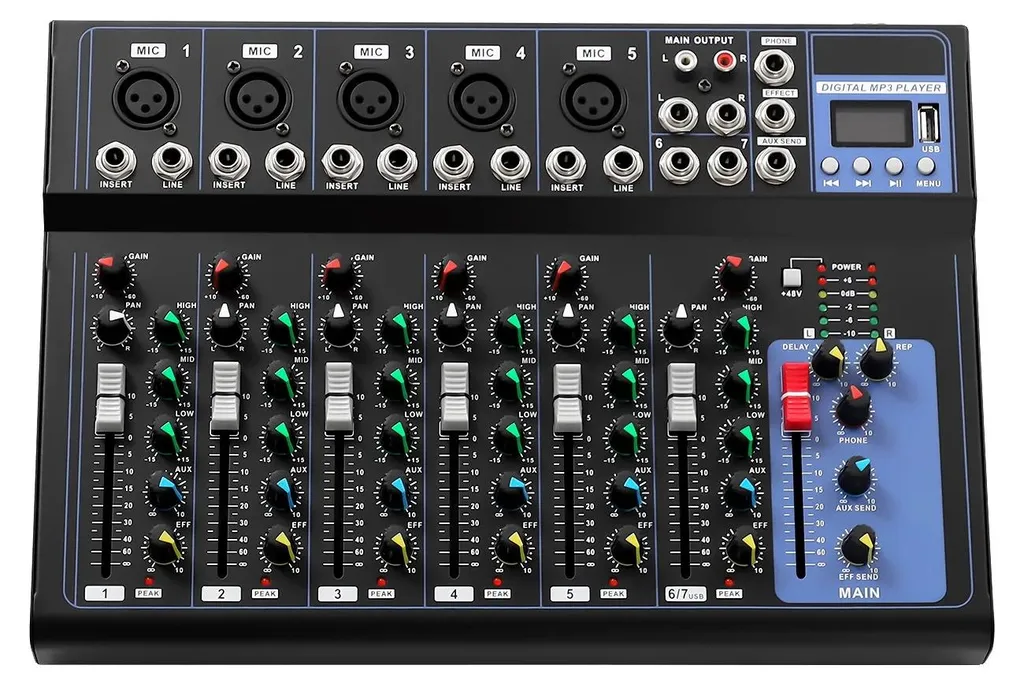Image resolution: width=1024 pixels, height=685 pixels.
Task: Click the channel 6/7 GAIN knob
Action: click(x=733, y=275)
